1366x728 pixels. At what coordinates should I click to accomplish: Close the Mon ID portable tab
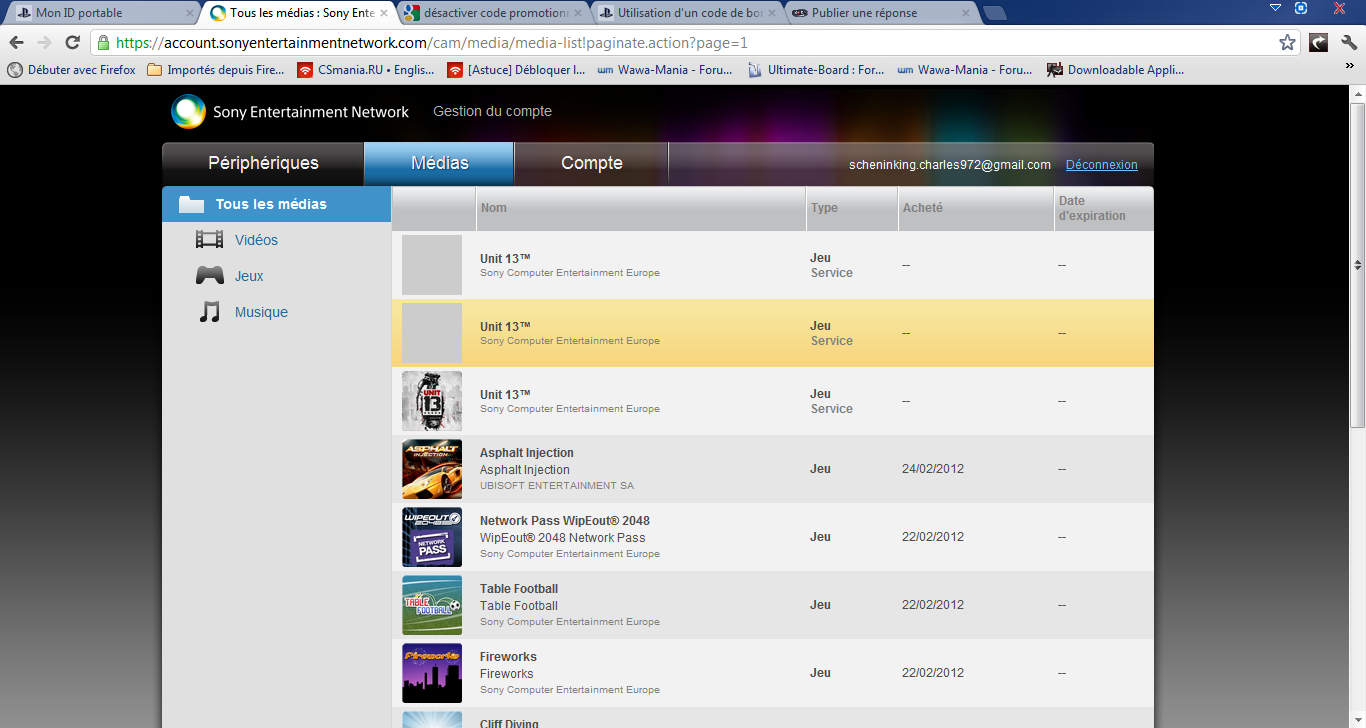190,14
